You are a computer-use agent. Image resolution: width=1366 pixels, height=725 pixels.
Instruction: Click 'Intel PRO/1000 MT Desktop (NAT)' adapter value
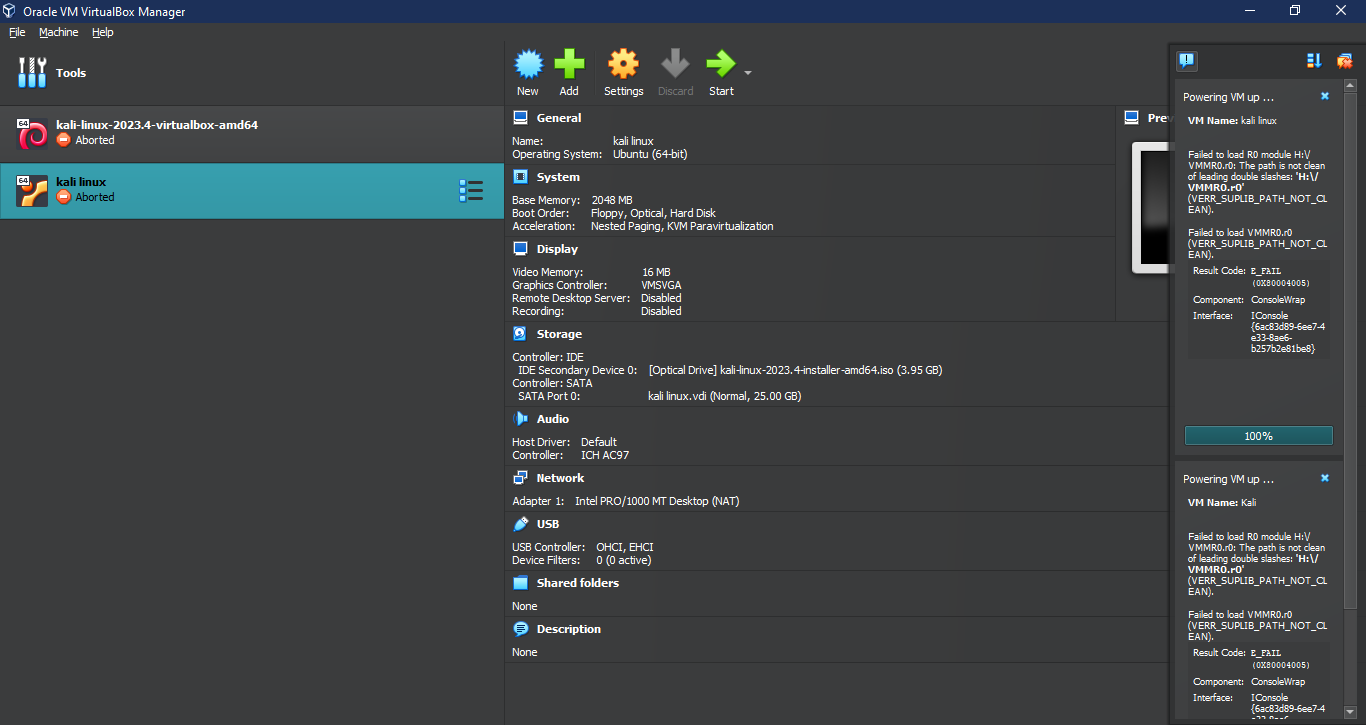pos(657,501)
